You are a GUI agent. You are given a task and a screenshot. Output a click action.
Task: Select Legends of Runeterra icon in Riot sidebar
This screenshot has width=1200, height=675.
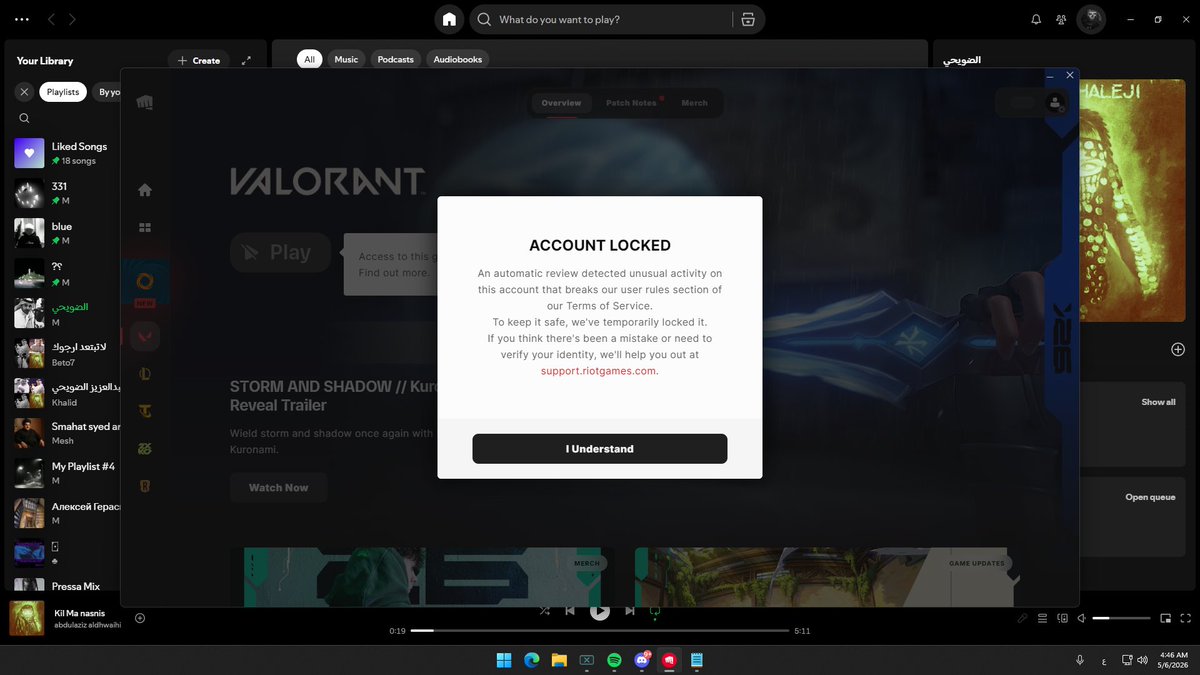pos(145,487)
